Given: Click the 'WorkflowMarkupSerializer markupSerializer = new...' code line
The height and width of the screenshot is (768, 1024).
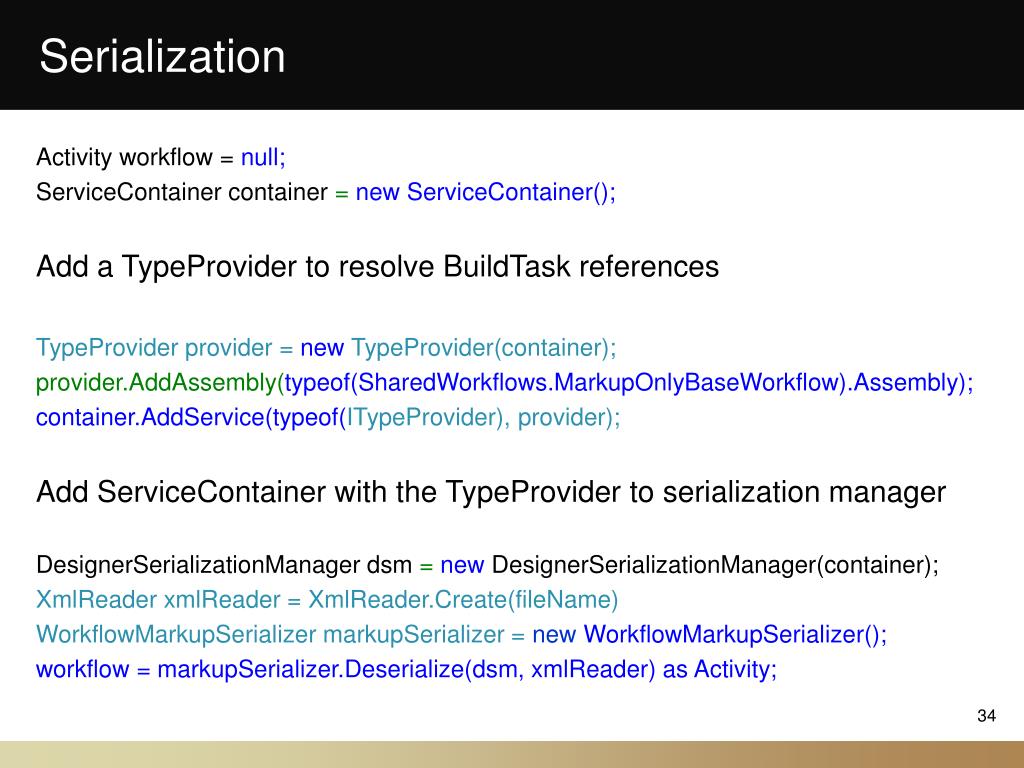Looking at the screenshot, I should click(462, 635).
